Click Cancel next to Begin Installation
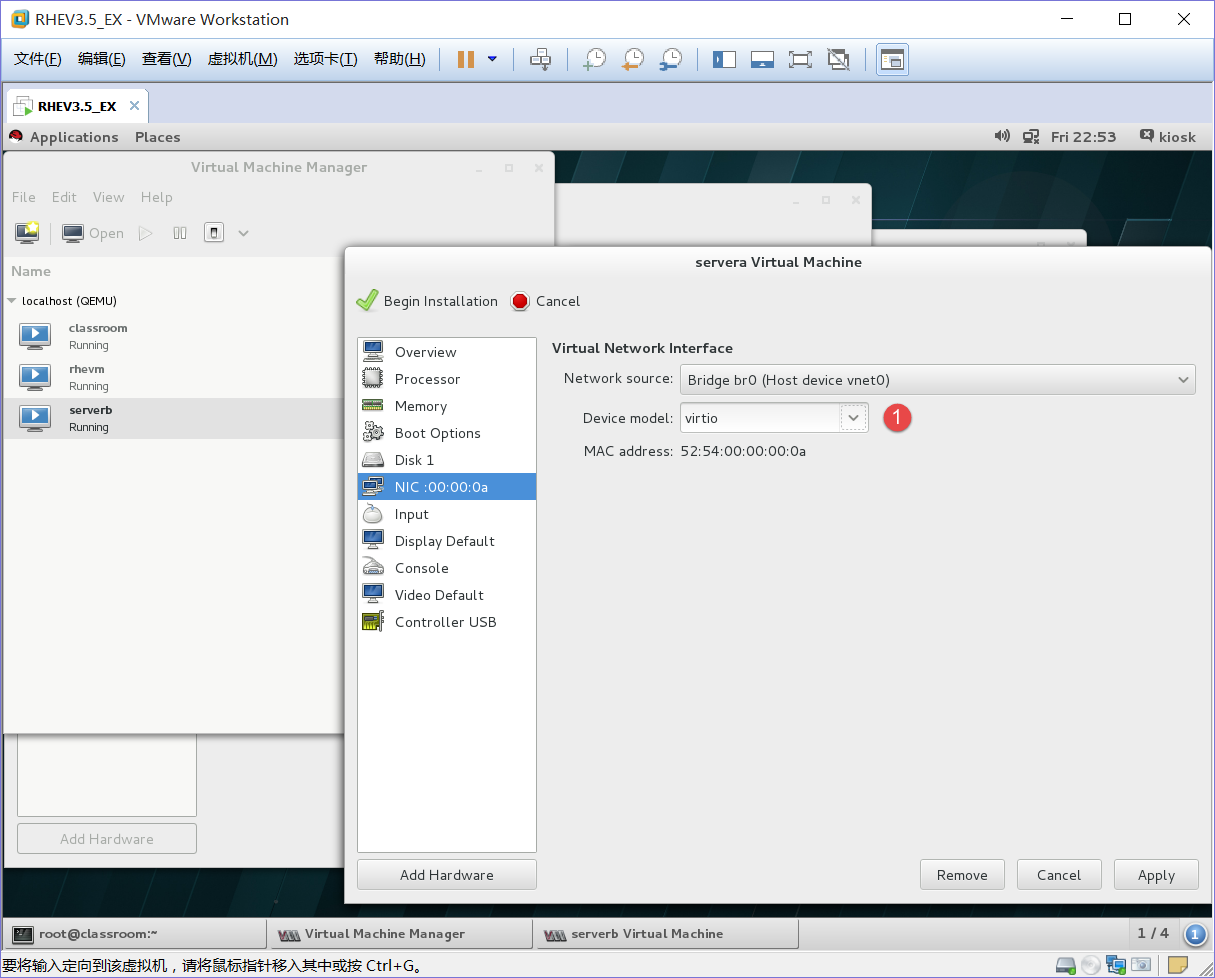1215x978 pixels. click(x=546, y=301)
